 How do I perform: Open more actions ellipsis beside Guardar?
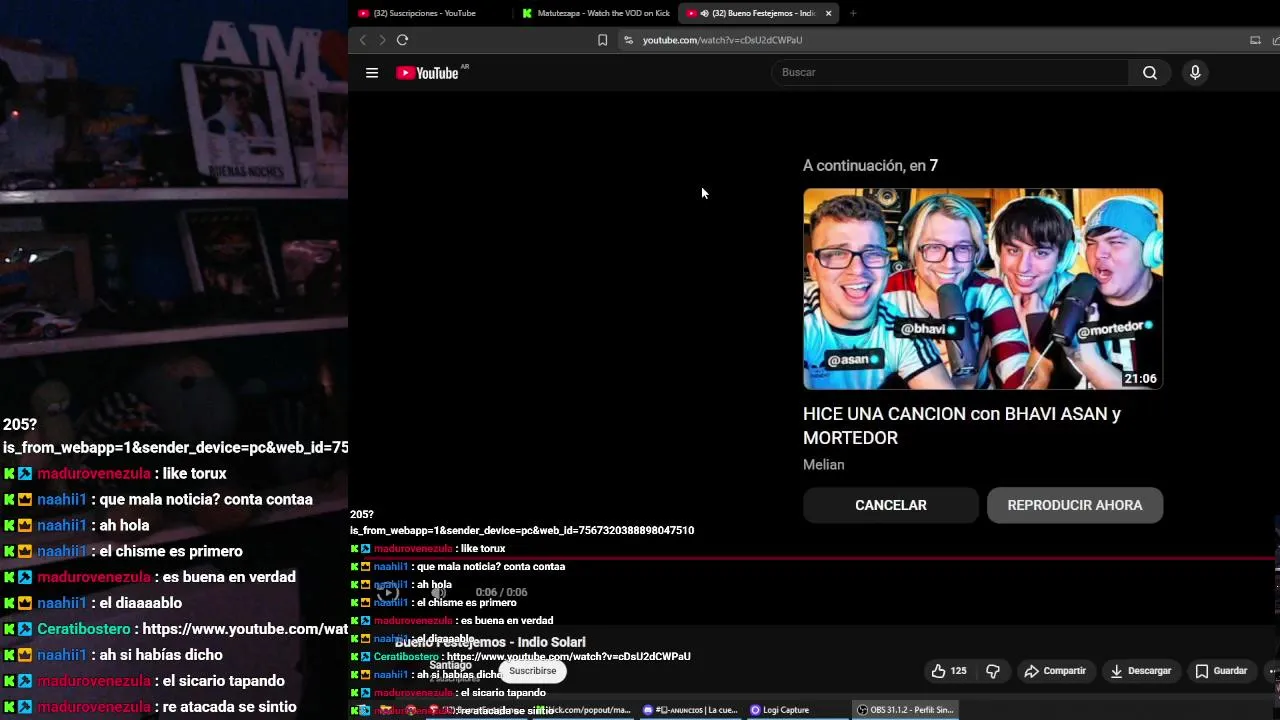point(1272,671)
